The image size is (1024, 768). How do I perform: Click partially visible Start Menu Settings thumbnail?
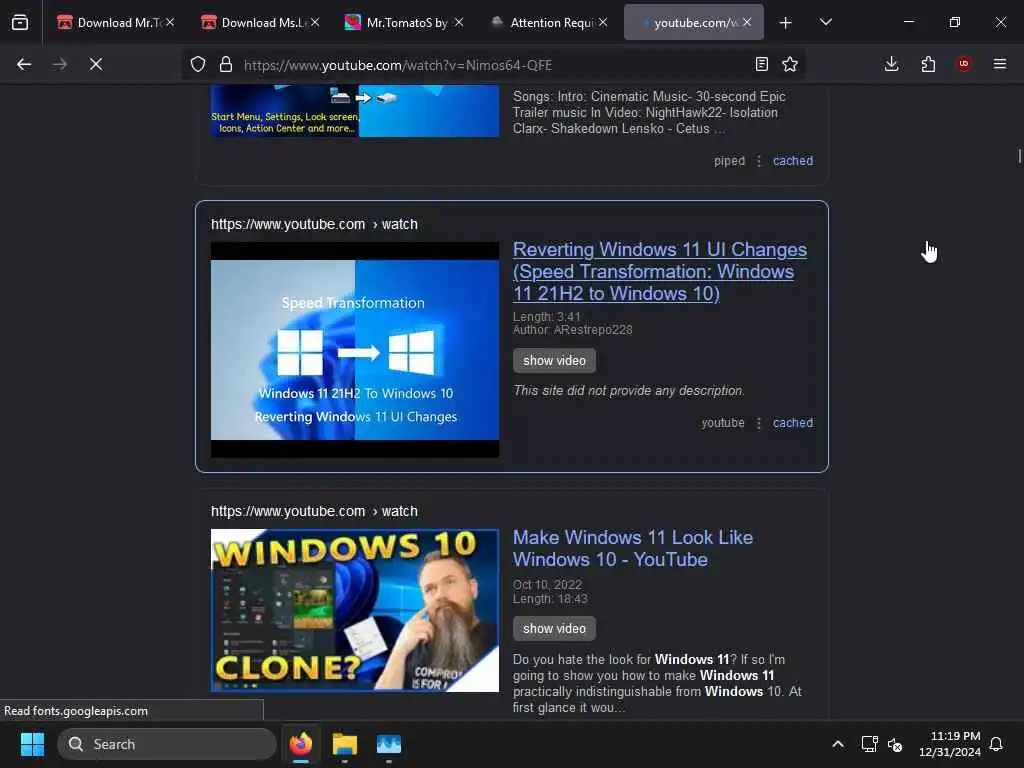point(355,110)
